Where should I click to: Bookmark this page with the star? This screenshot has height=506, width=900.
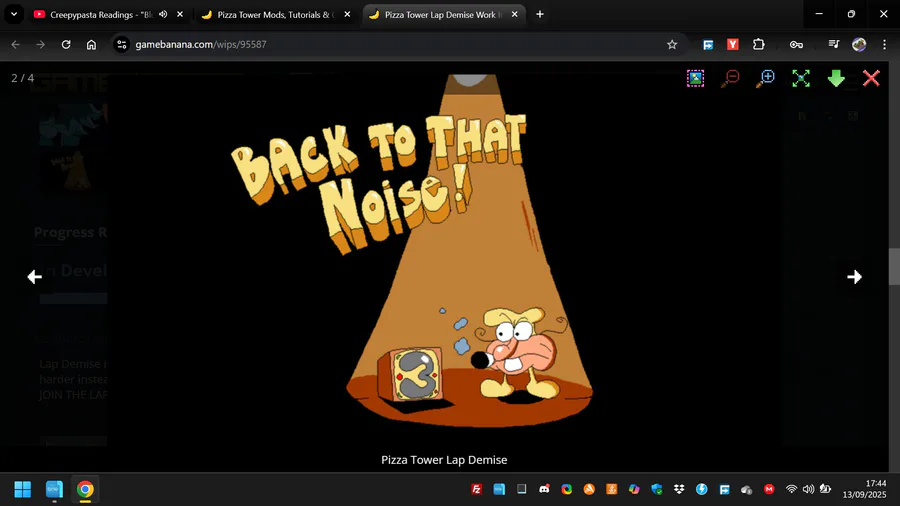(672, 44)
